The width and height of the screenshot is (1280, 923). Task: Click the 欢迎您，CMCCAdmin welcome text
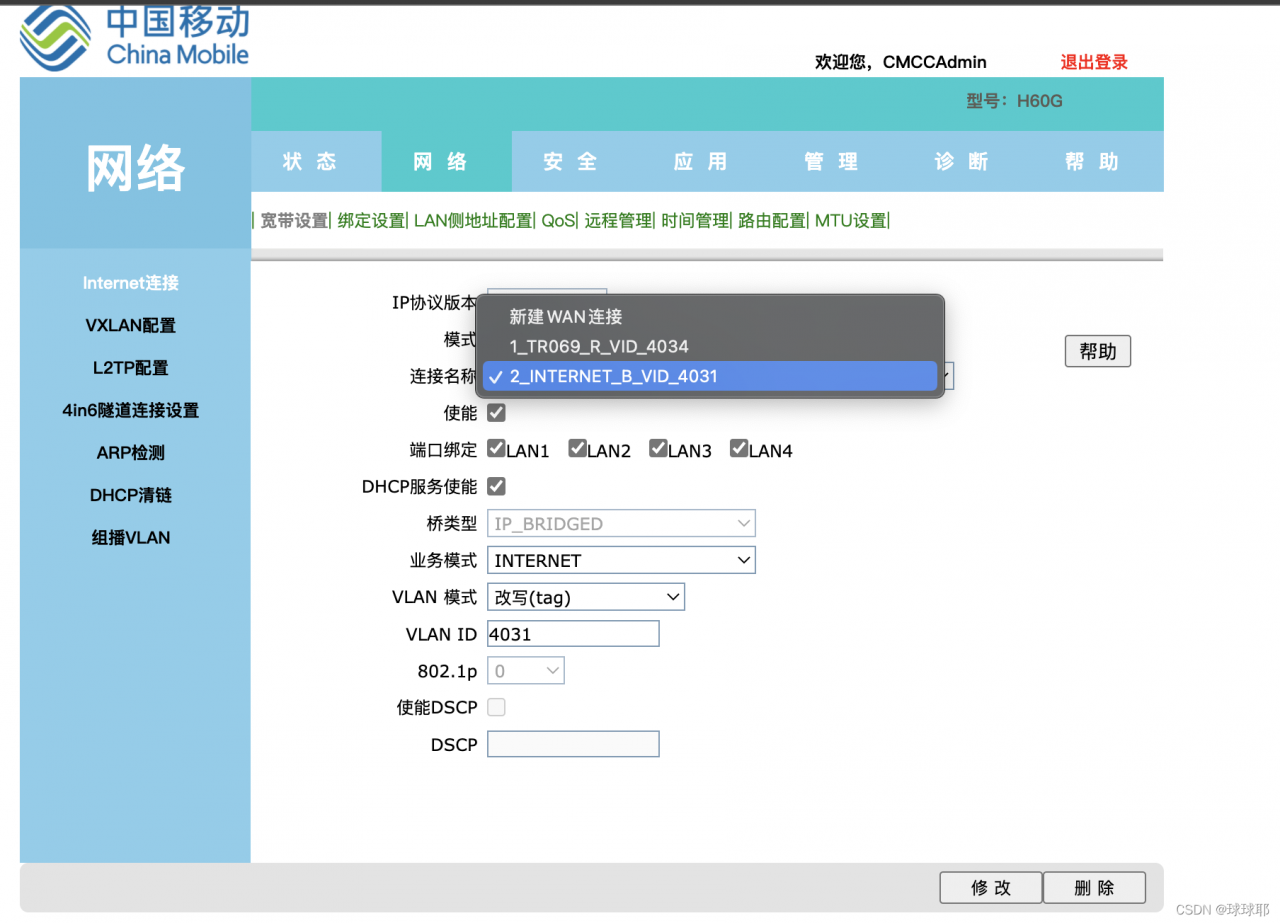[x=901, y=62]
